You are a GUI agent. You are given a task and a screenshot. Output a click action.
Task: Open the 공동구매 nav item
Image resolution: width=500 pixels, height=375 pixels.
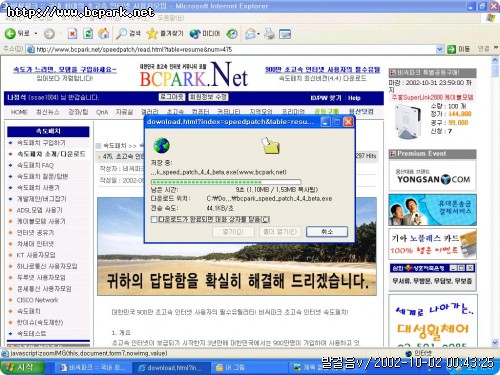pyautogui.click(x=327, y=112)
